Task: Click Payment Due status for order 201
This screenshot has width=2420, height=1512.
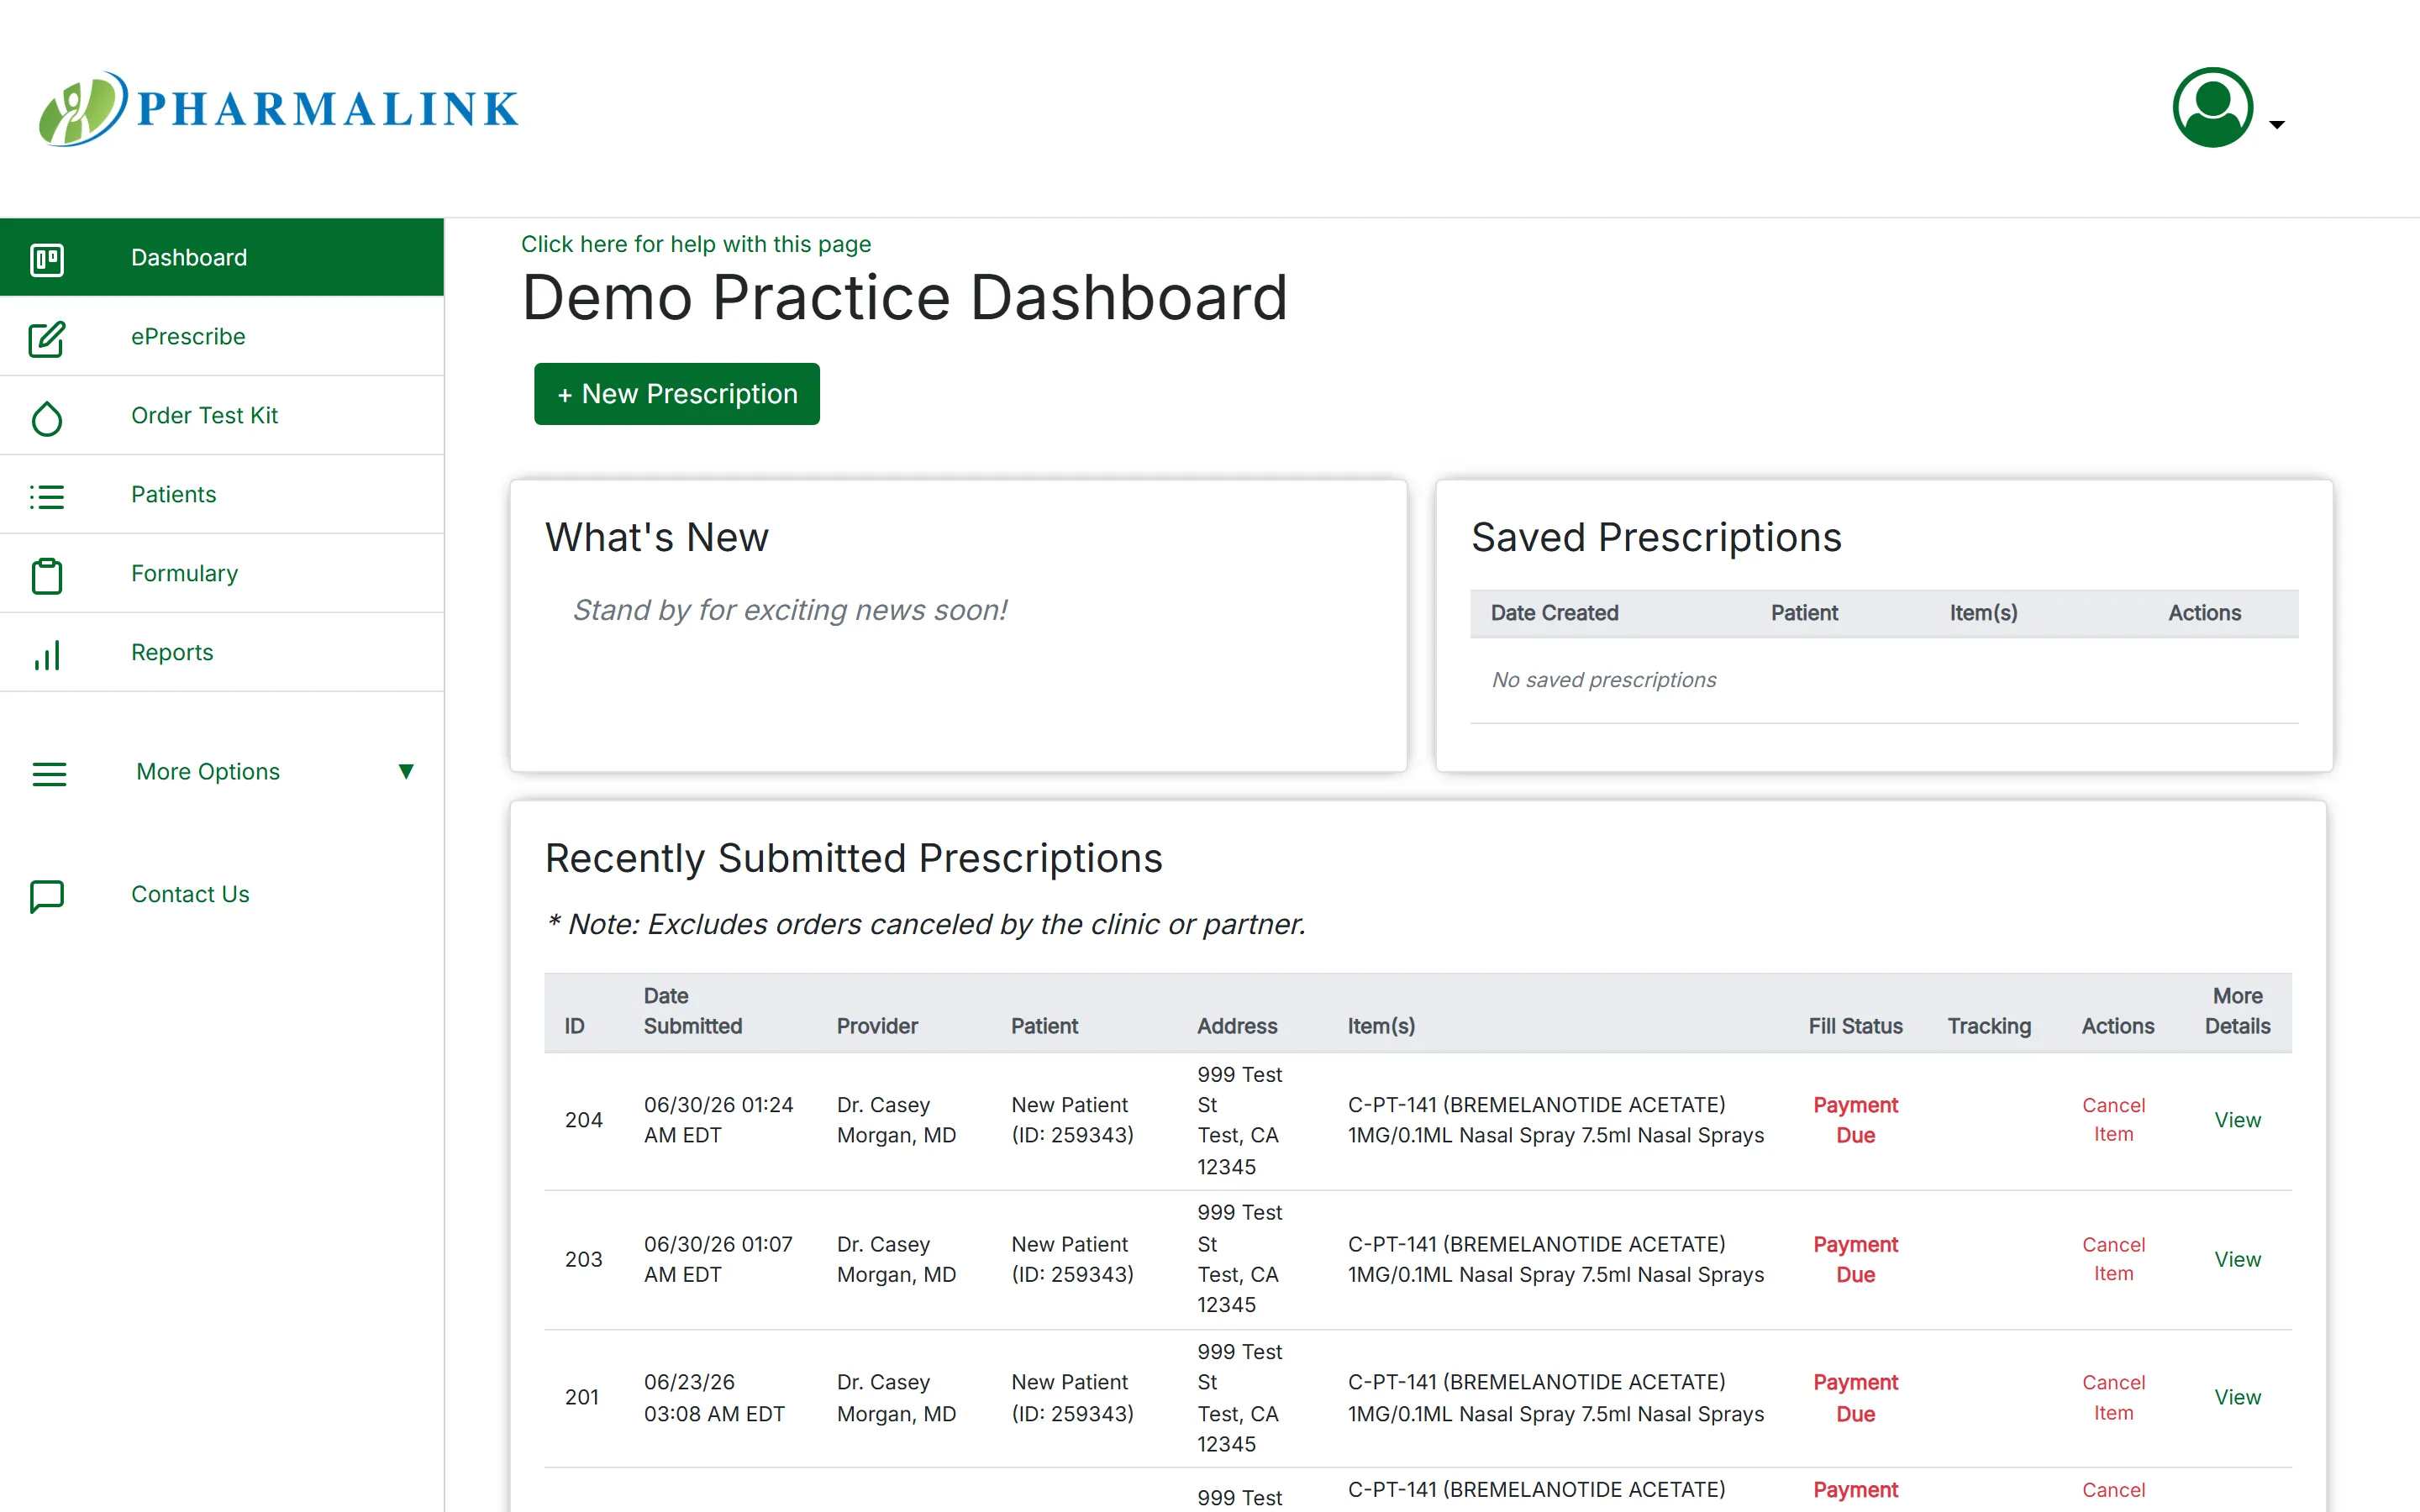Action: [x=1855, y=1397]
